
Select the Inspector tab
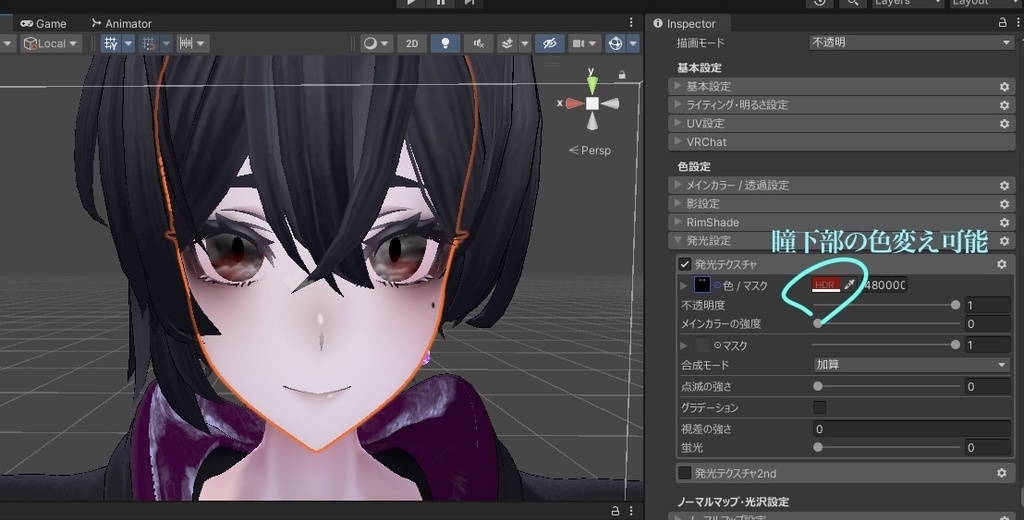(x=685, y=24)
